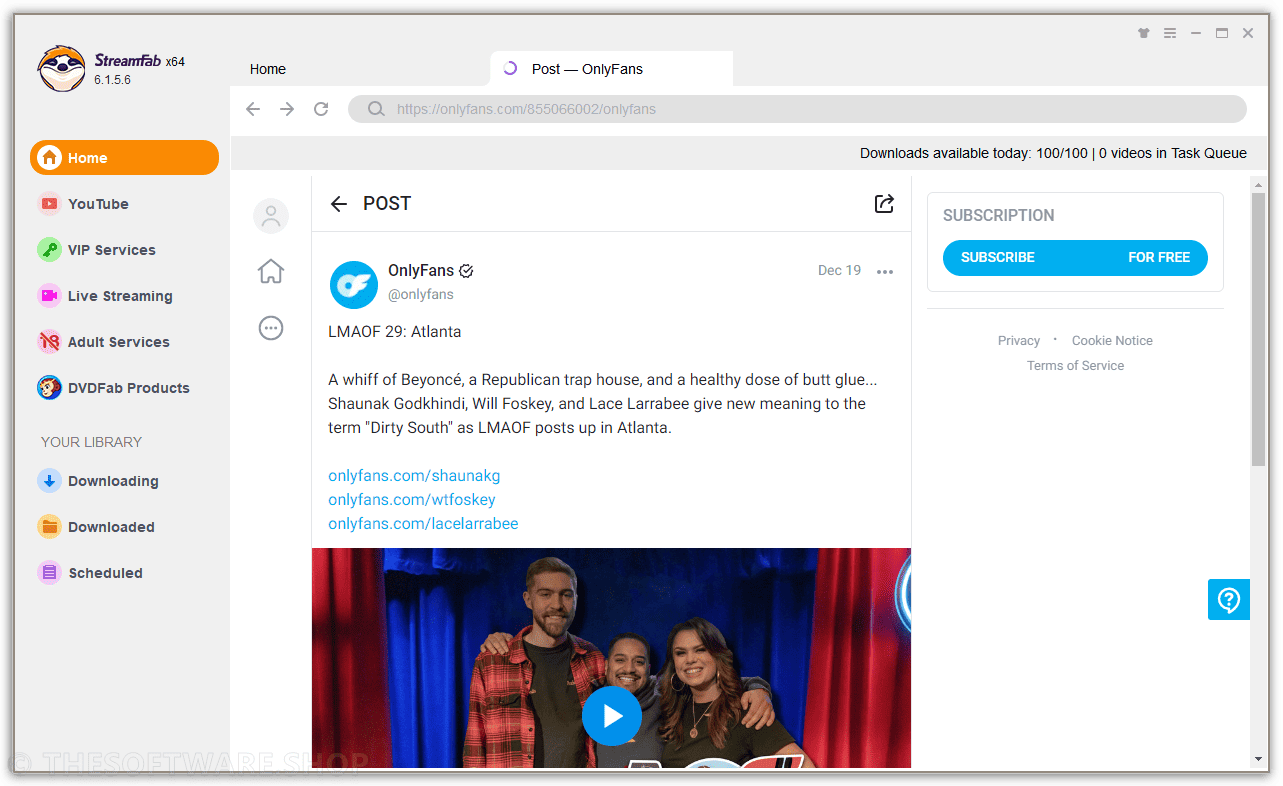Screen dimensions: 1283x786
Task: Click scrollbar up arrow
Action: click(1258, 184)
